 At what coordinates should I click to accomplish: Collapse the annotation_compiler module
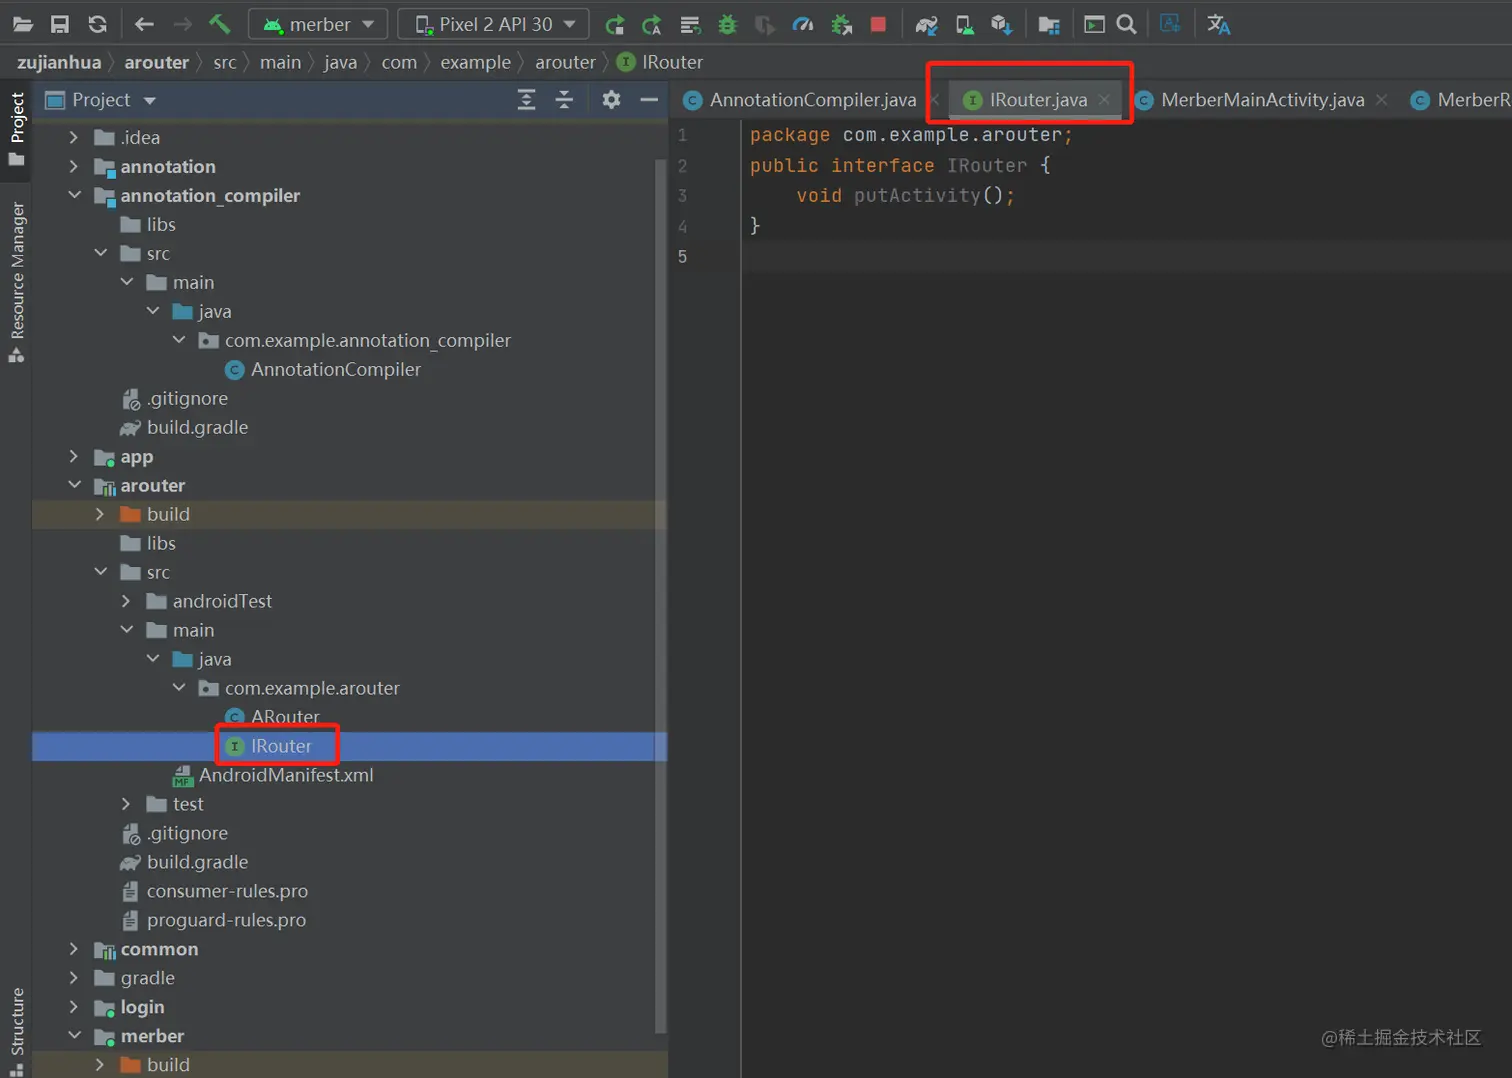pos(74,195)
